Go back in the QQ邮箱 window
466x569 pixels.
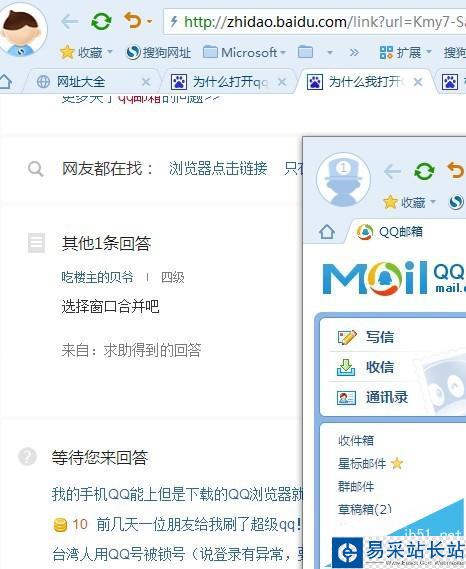[x=393, y=171]
